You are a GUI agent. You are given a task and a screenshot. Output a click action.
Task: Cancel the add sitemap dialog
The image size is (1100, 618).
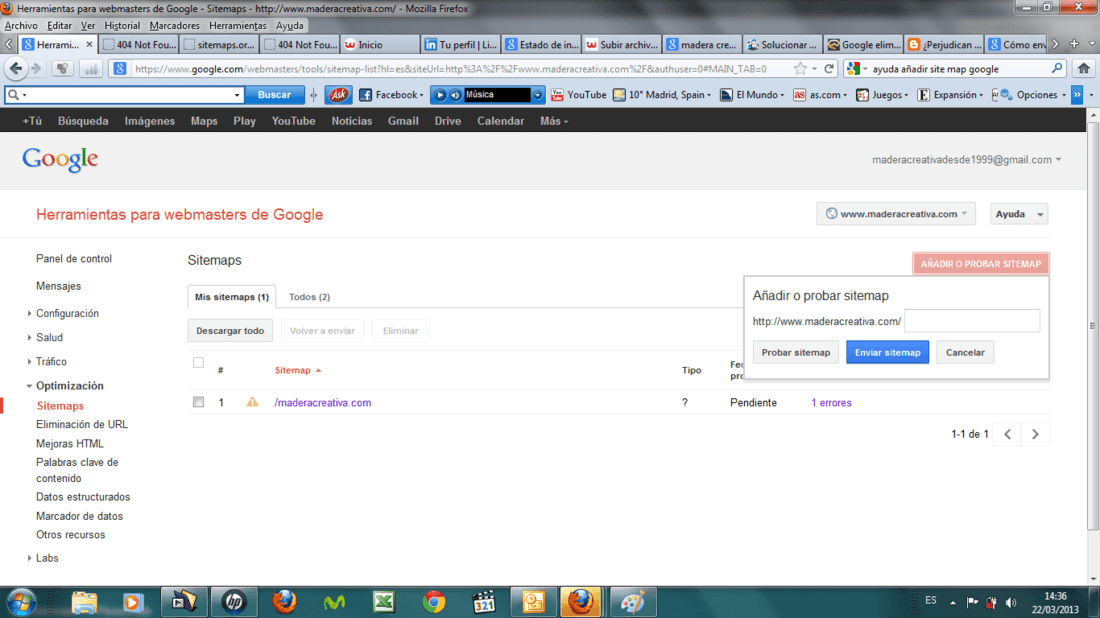[965, 352]
